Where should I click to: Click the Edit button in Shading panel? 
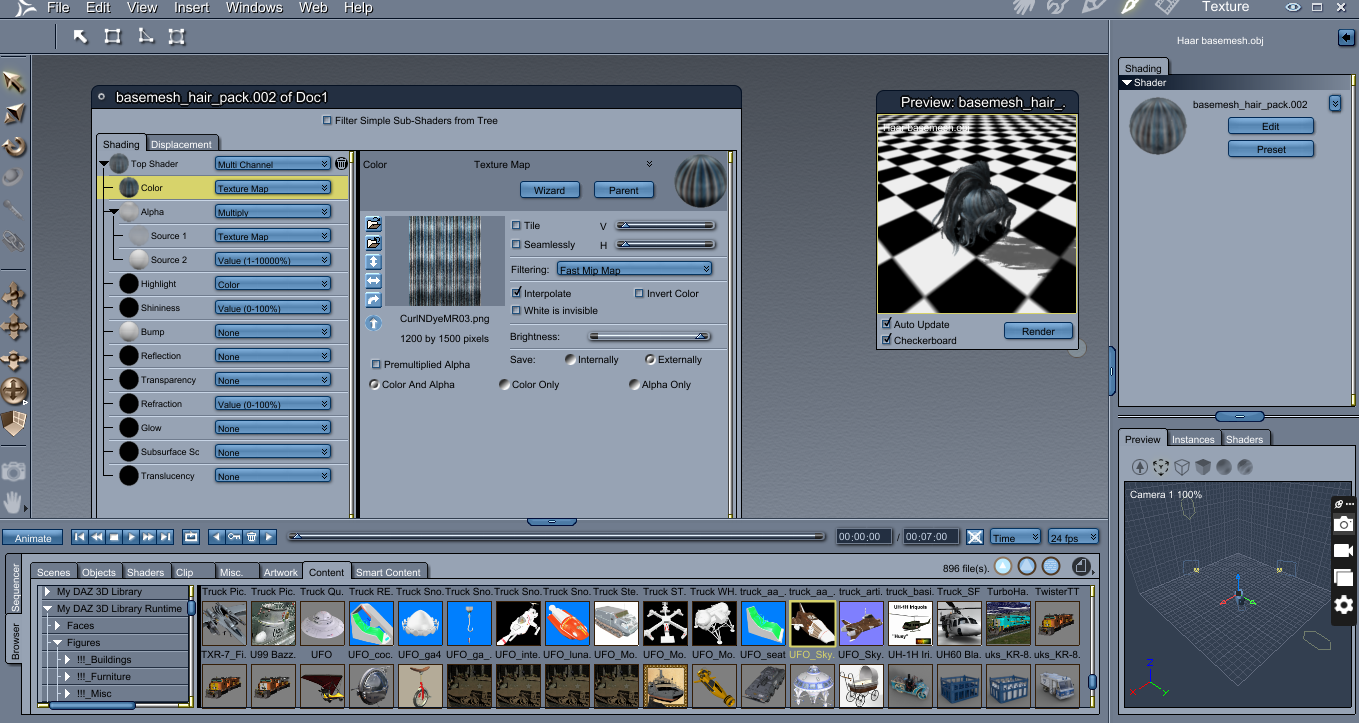(x=1271, y=126)
